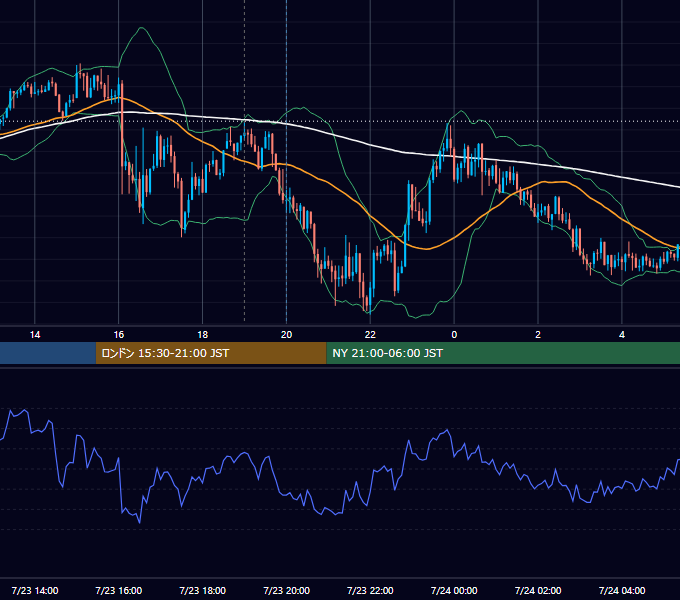The height and width of the screenshot is (600, 680).
Task: Click the 18 hour label on upper time axis
Action: pos(203,335)
